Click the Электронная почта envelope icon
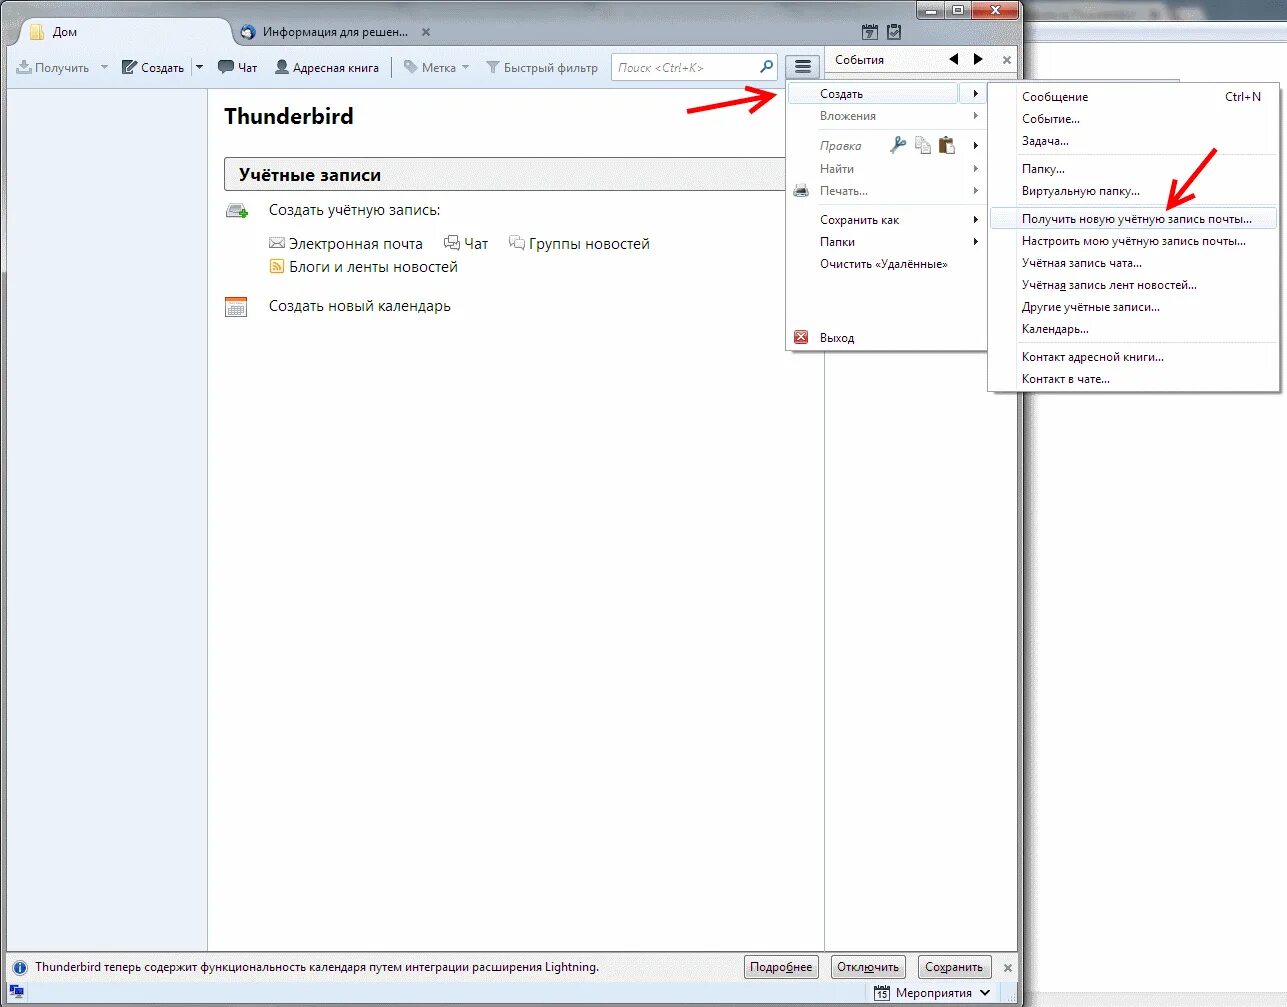The image size is (1287, 1007). [x=277, y=243]
